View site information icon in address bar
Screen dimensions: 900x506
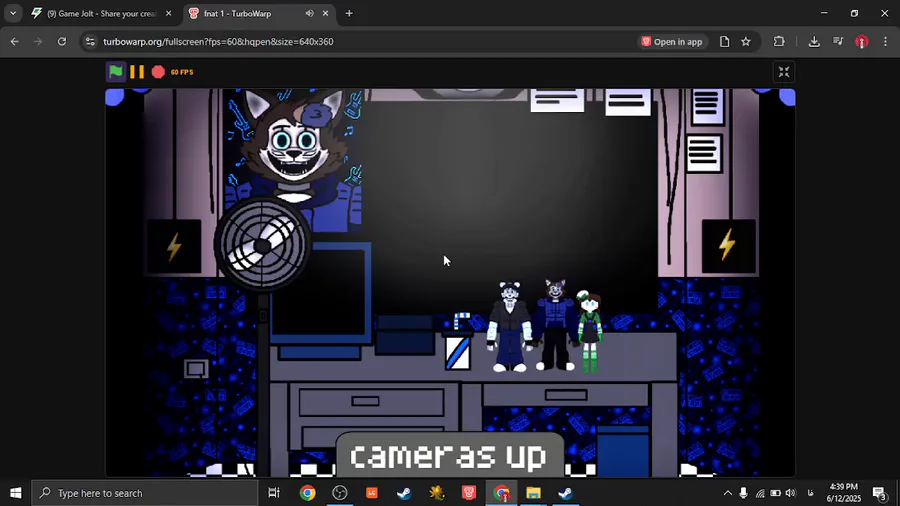click(x=90, y=41)
